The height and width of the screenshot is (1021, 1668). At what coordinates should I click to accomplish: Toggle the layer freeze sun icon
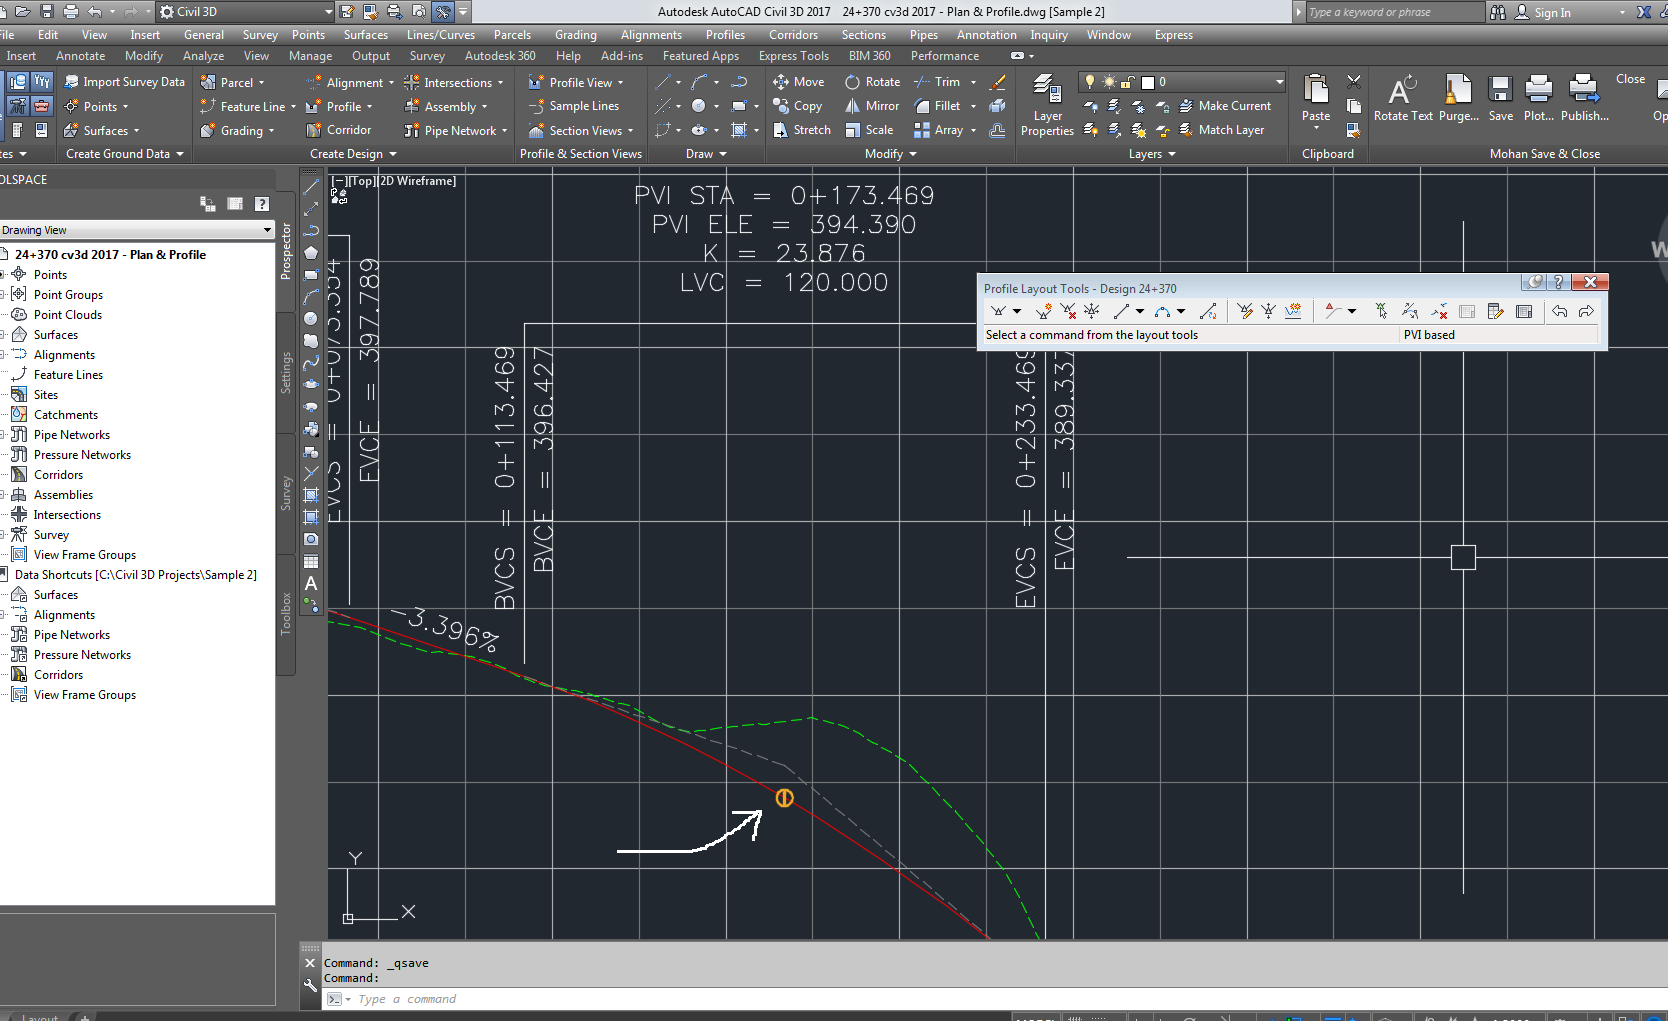point(1108,82)
